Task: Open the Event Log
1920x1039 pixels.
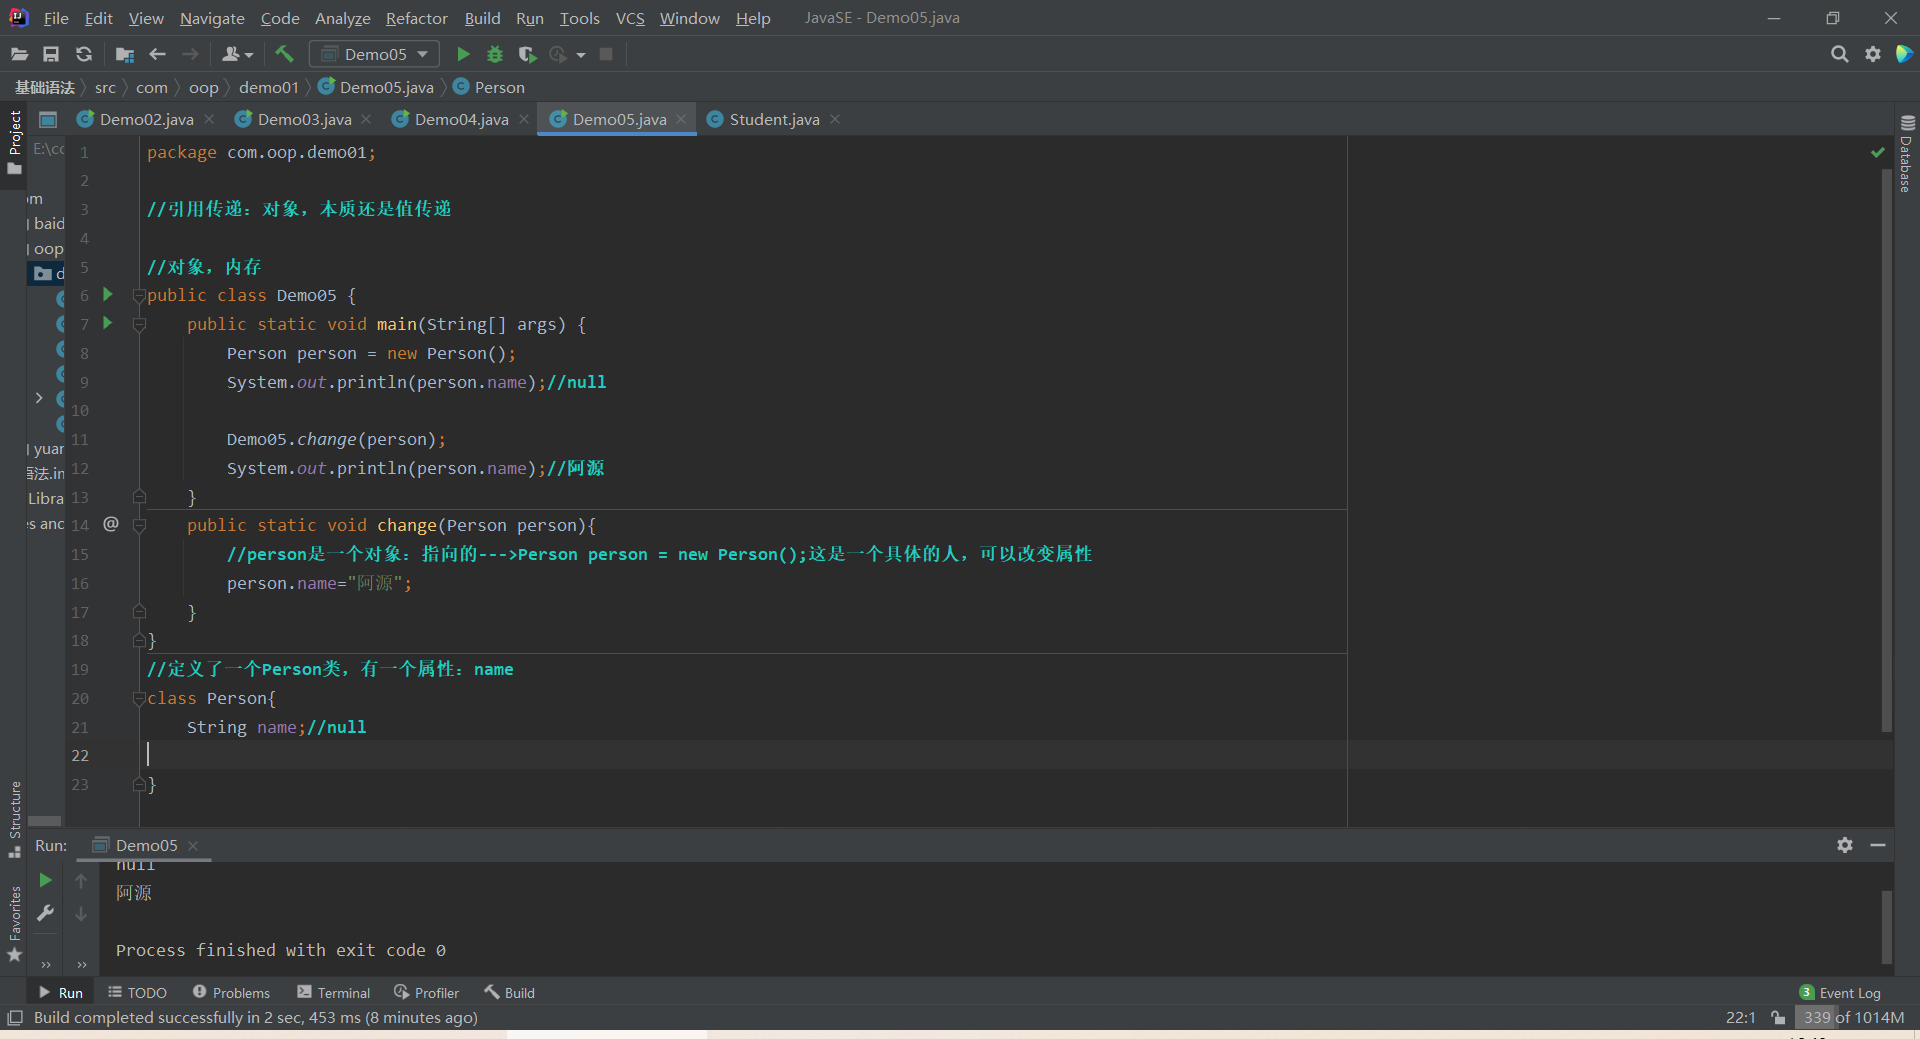Action: pos(1840,992)
